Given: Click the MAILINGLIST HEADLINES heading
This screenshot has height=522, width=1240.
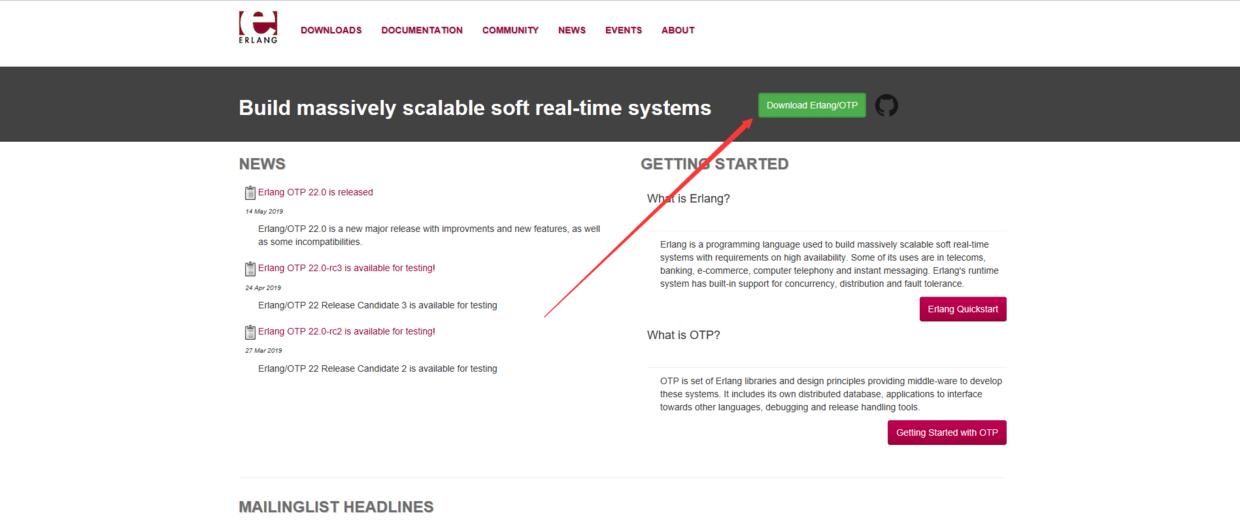Looking at the screenshot, I should pos(336,507).
